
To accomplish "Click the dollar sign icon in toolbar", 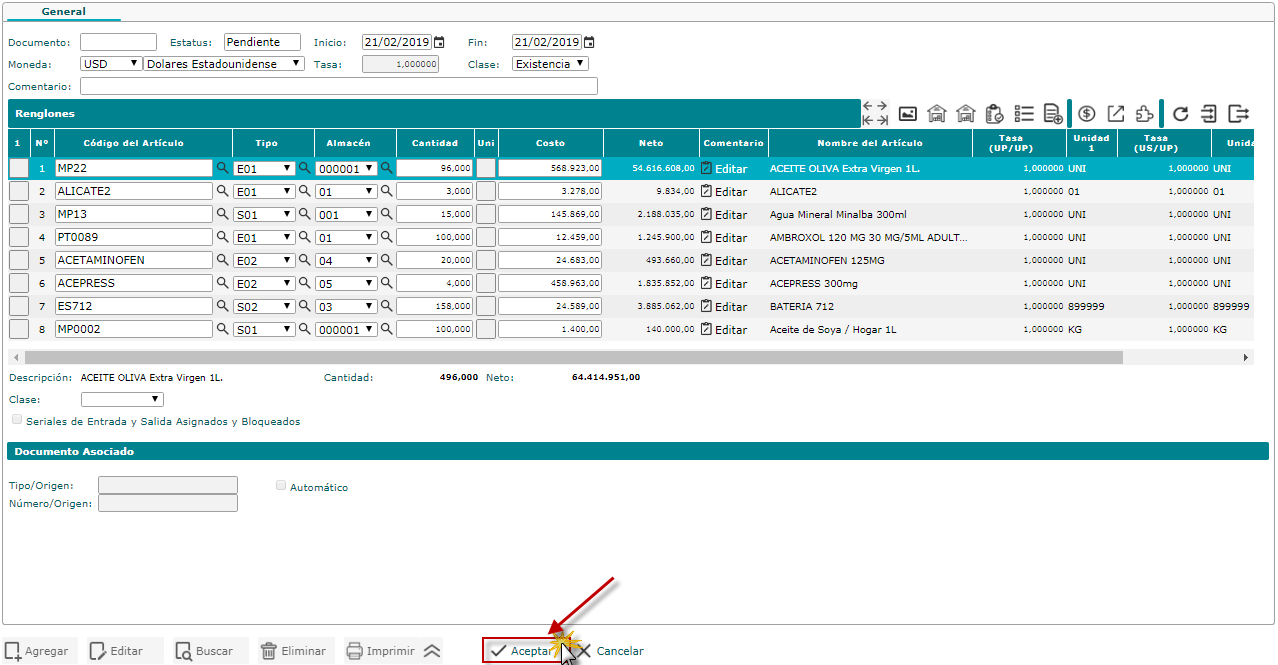I will [1087, 113].
